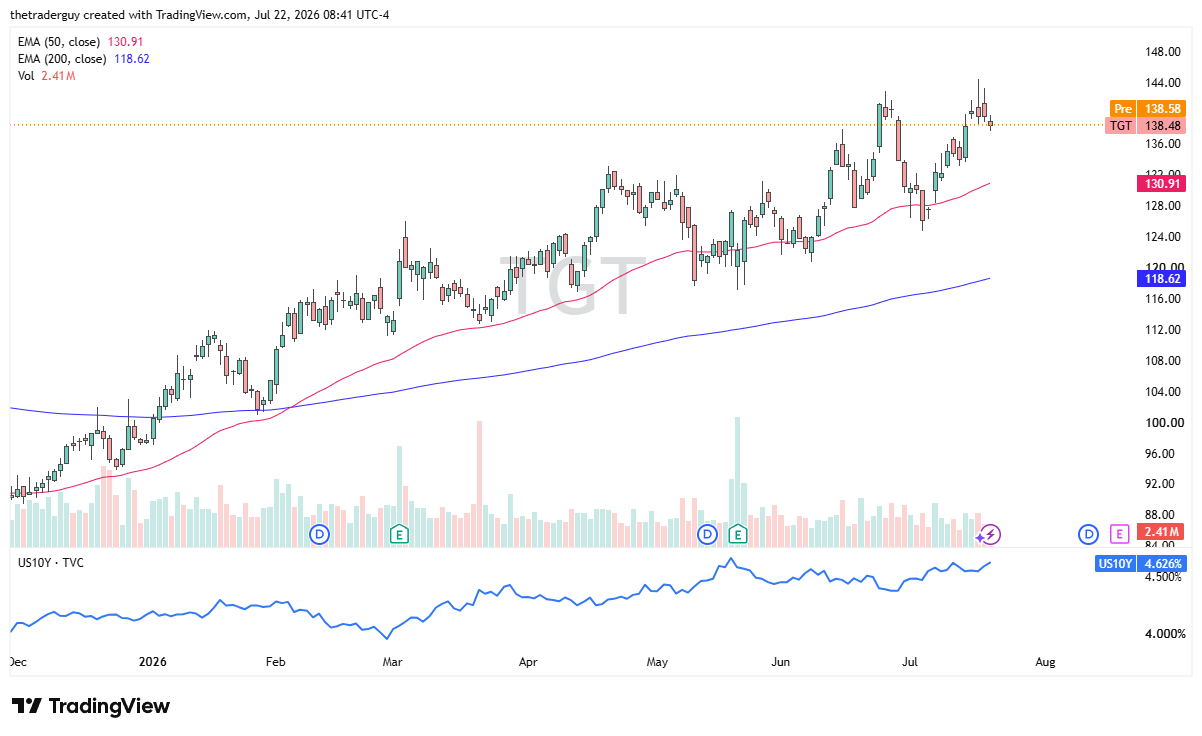1202x736 pixels.
Task: Click the US10Y 4.626% axis label
Action: (x=1141, y=564)
